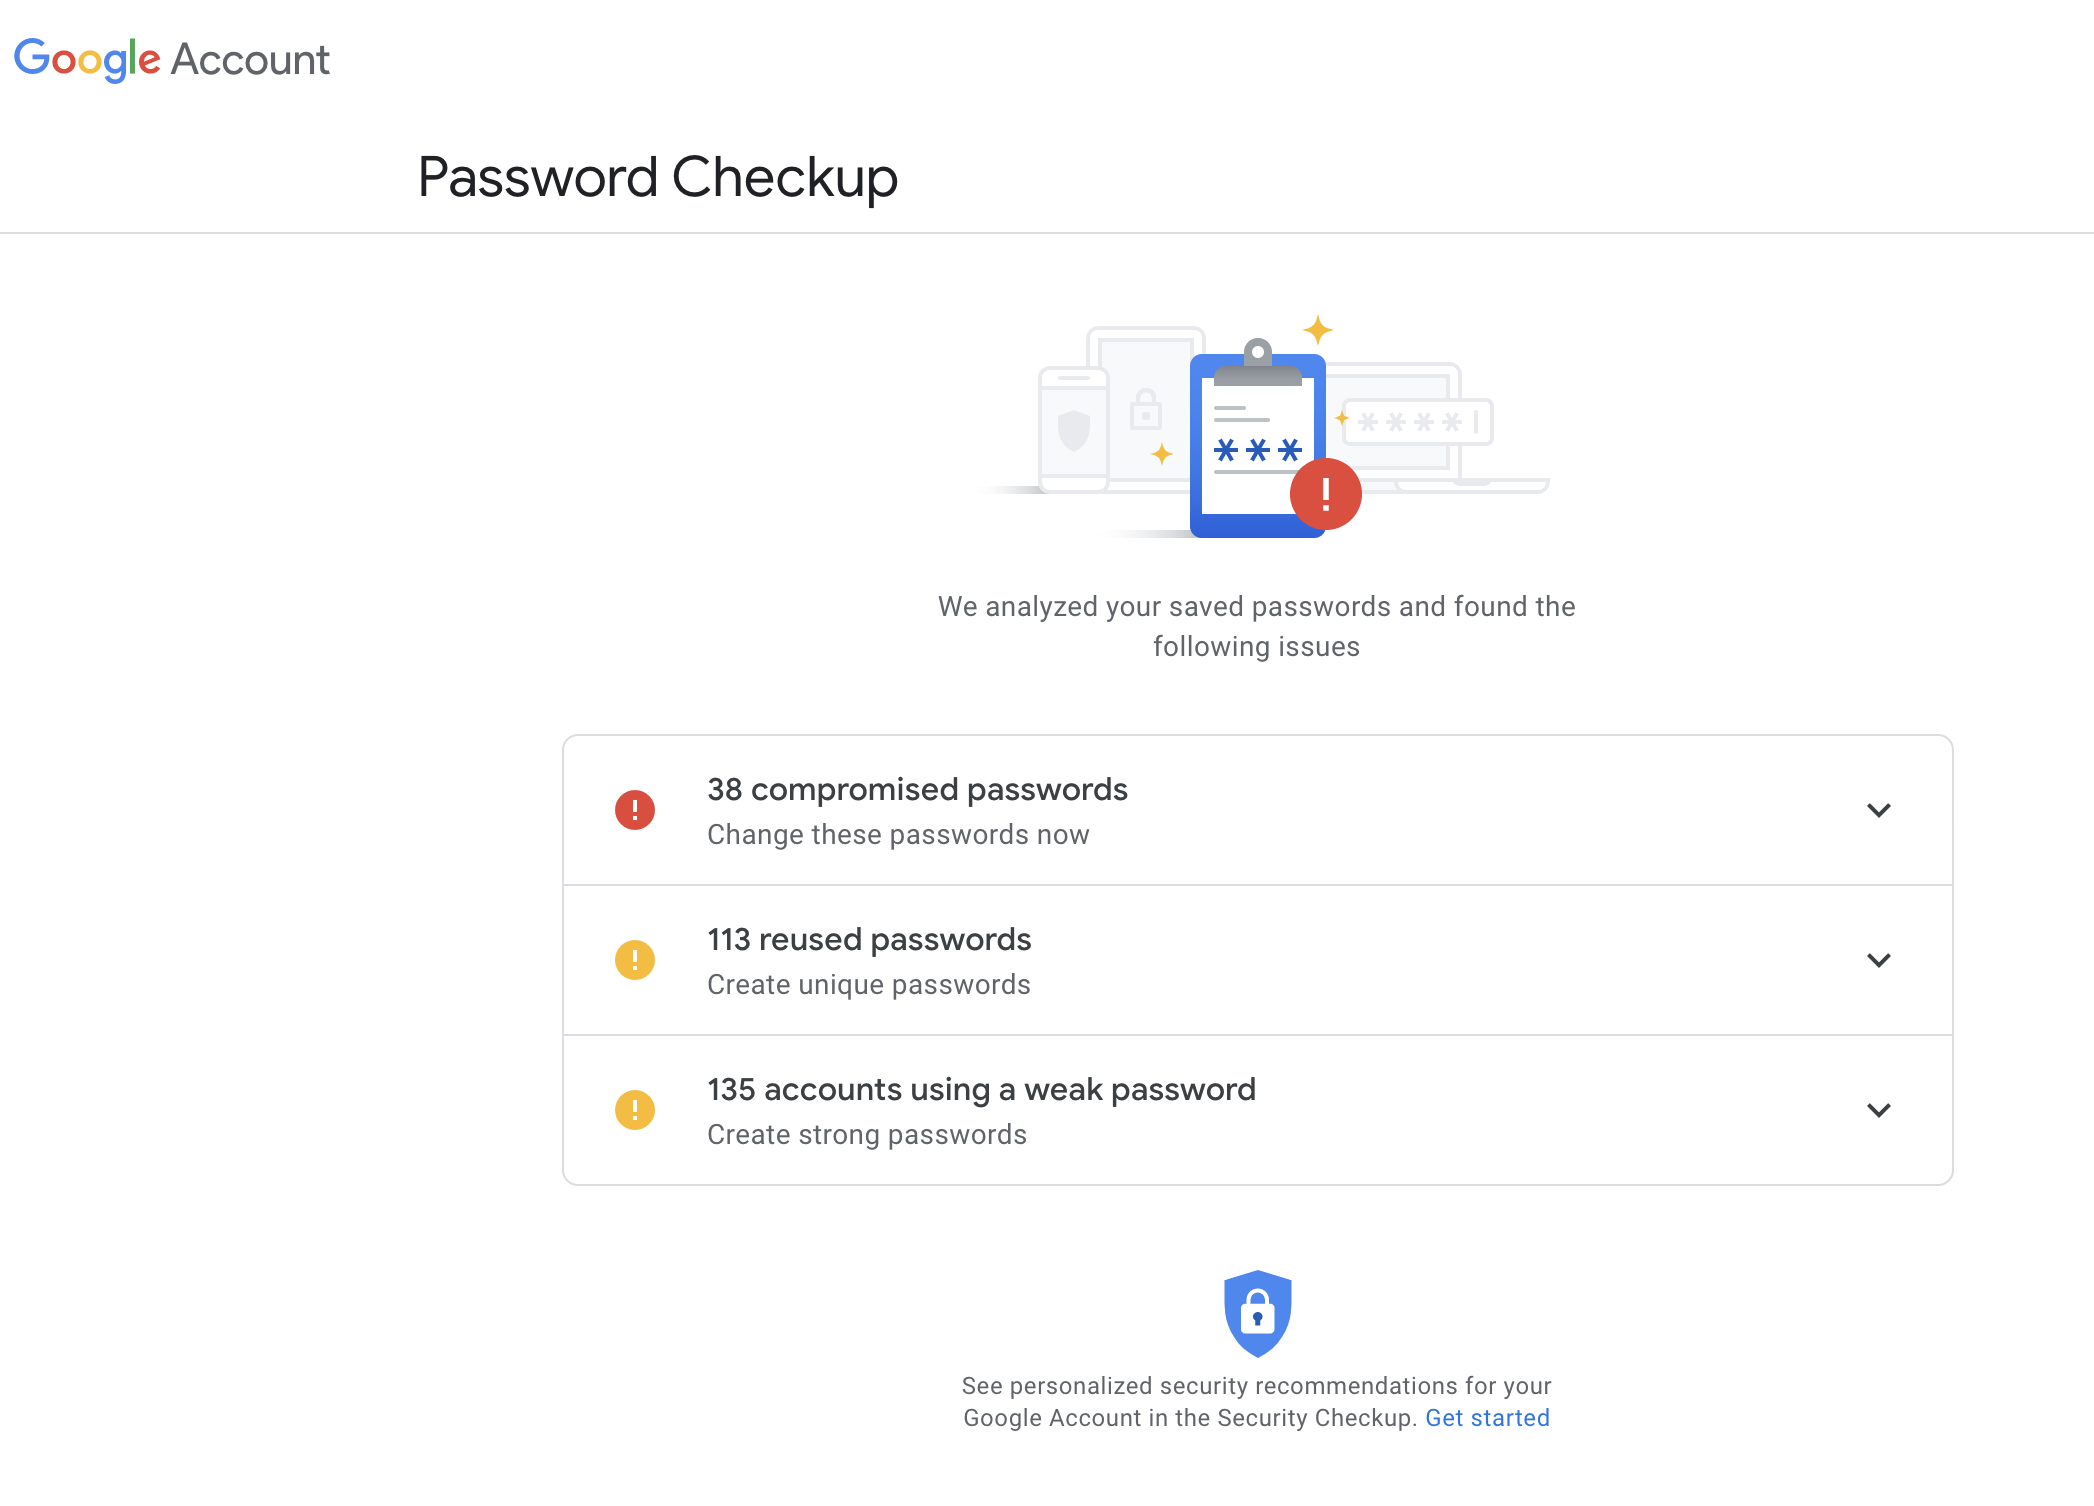Click the red alert icon beside compromised passwords
2094x1506 pixels.
pos(635,810)
